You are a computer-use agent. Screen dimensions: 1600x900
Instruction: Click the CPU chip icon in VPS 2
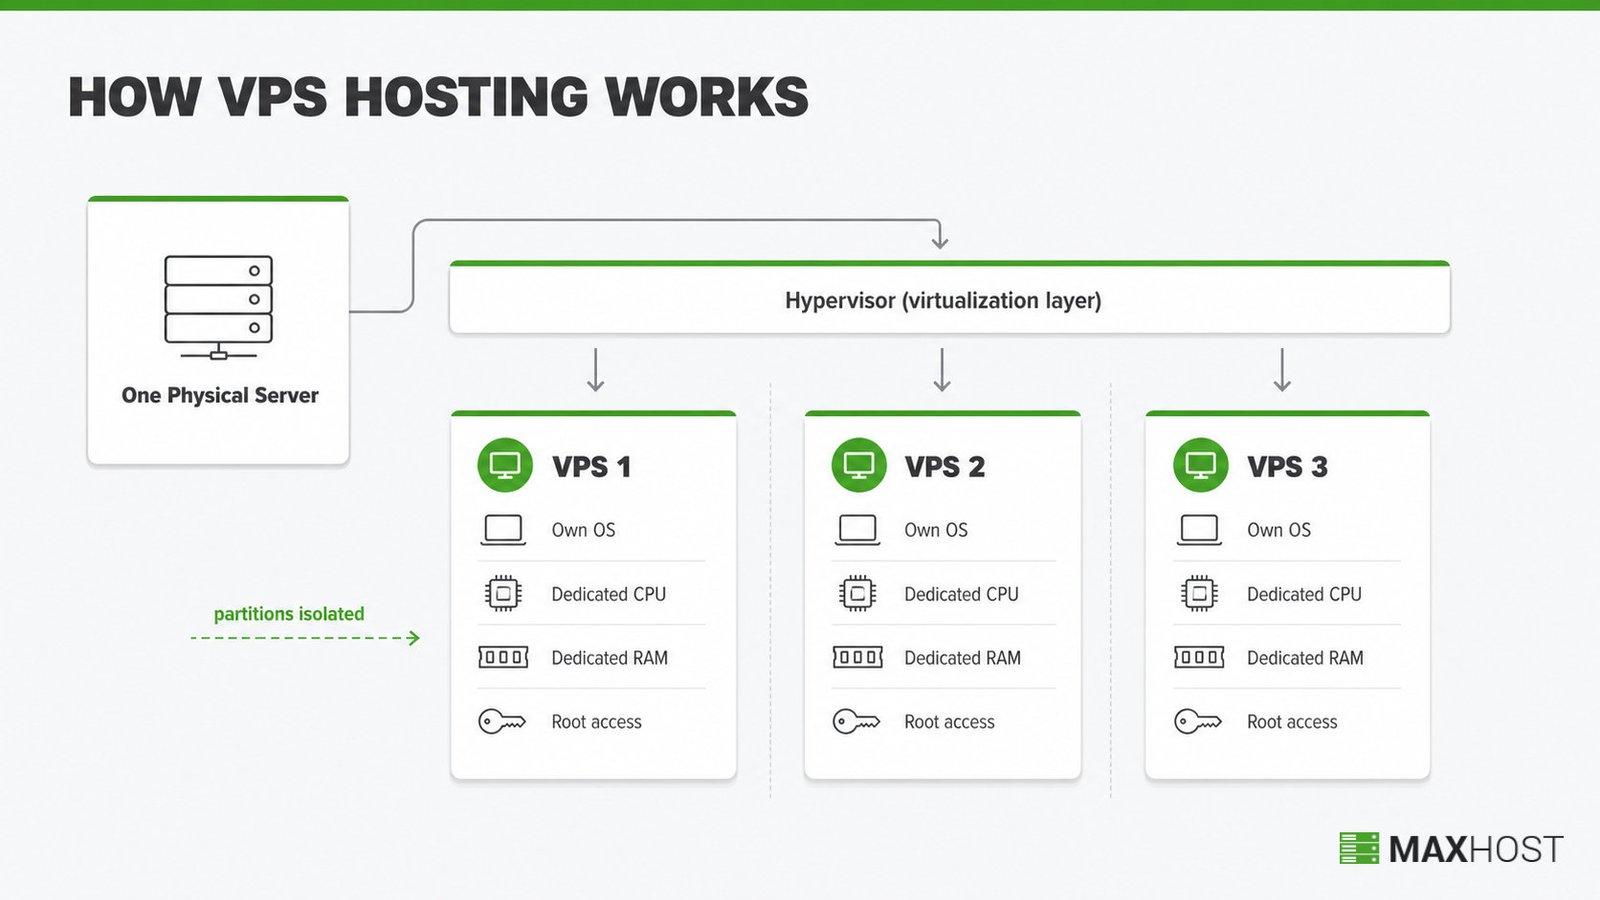(x=857, y=594)
